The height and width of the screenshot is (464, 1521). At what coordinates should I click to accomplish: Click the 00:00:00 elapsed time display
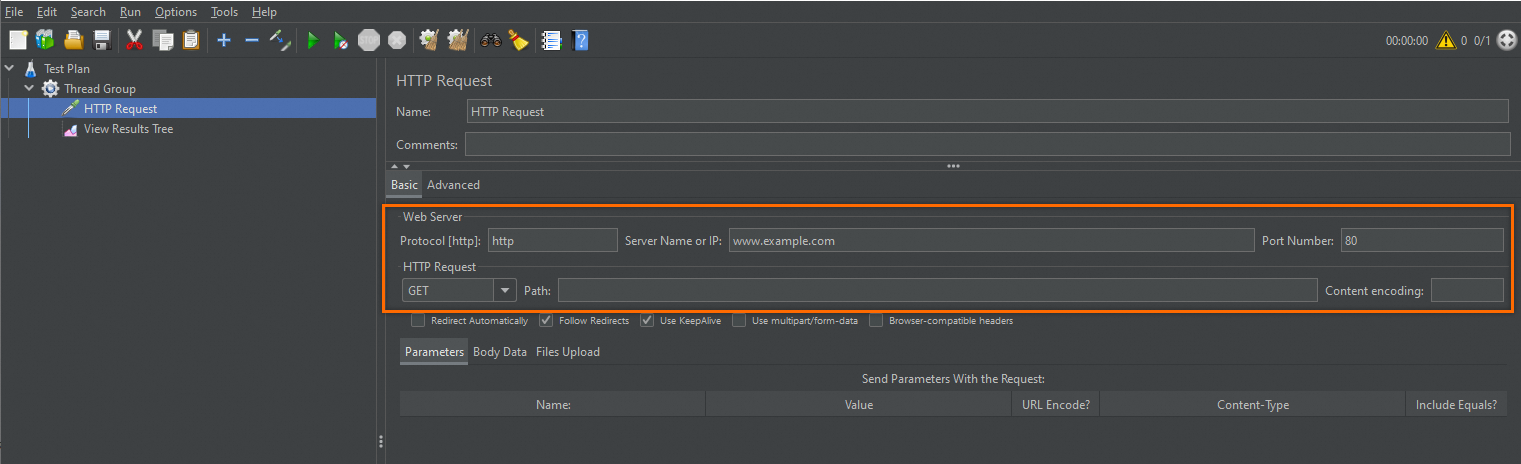coord(1406,41)
